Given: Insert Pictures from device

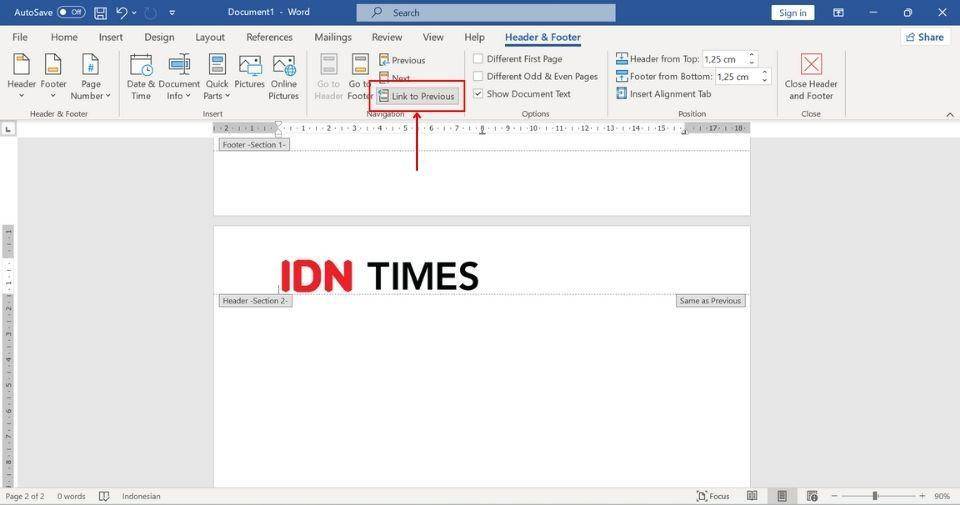Looking at the screenshot, I should [x=249, y=72].
